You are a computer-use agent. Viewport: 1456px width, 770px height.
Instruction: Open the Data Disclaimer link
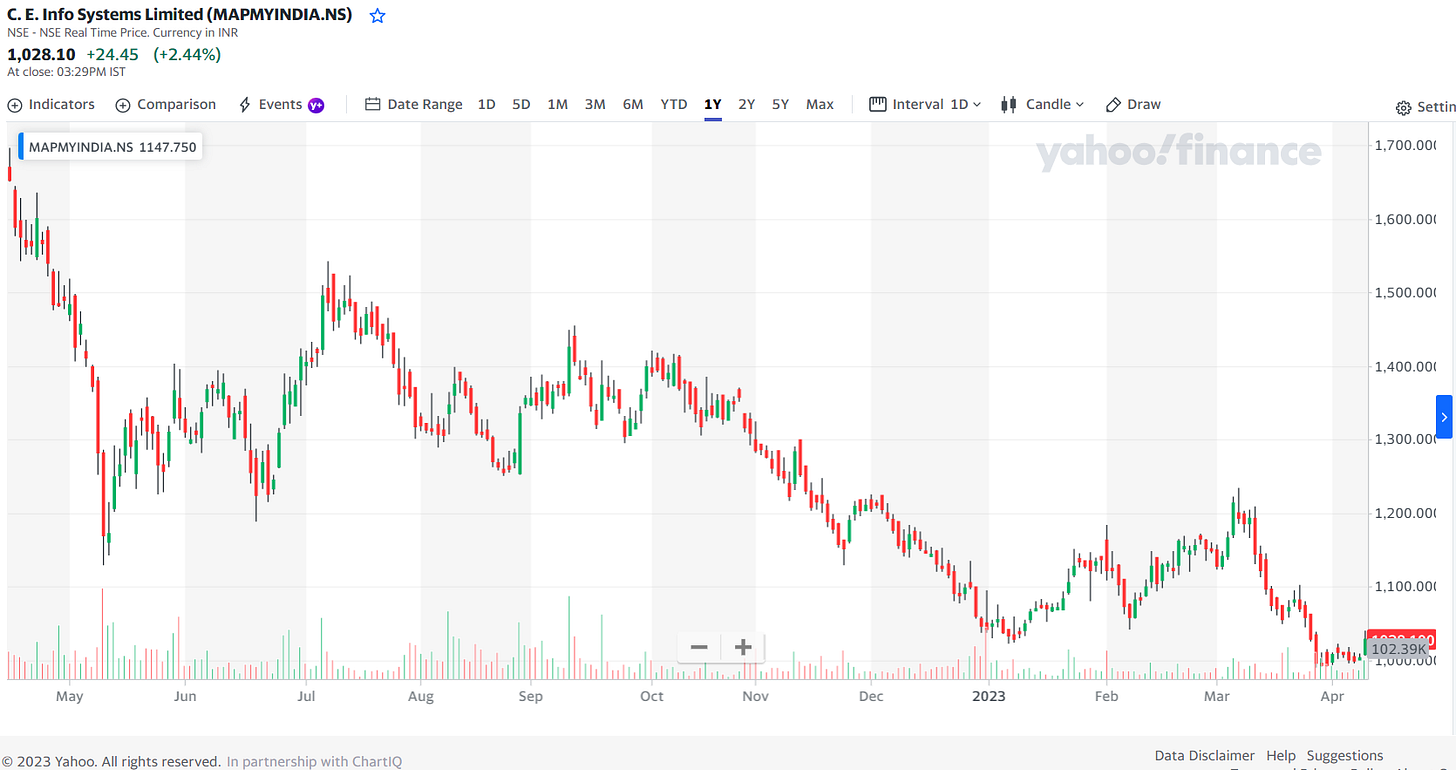coord(1204,756)
